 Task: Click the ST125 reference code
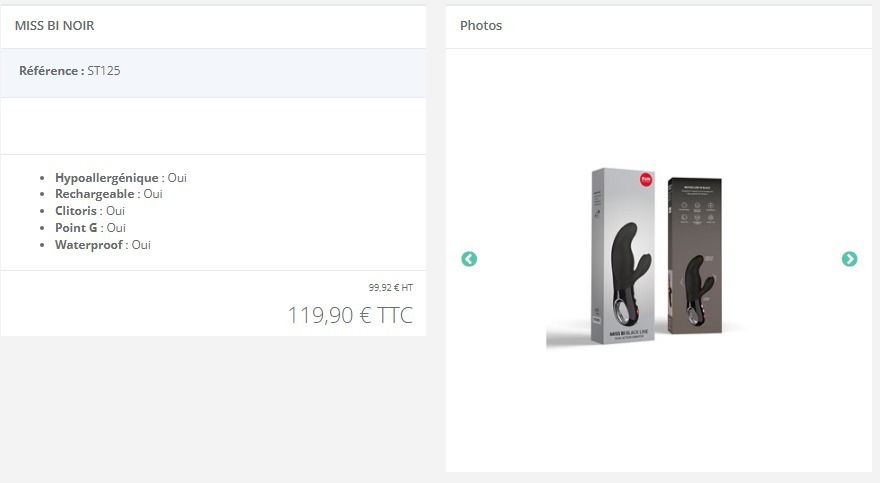click(104, 71)
